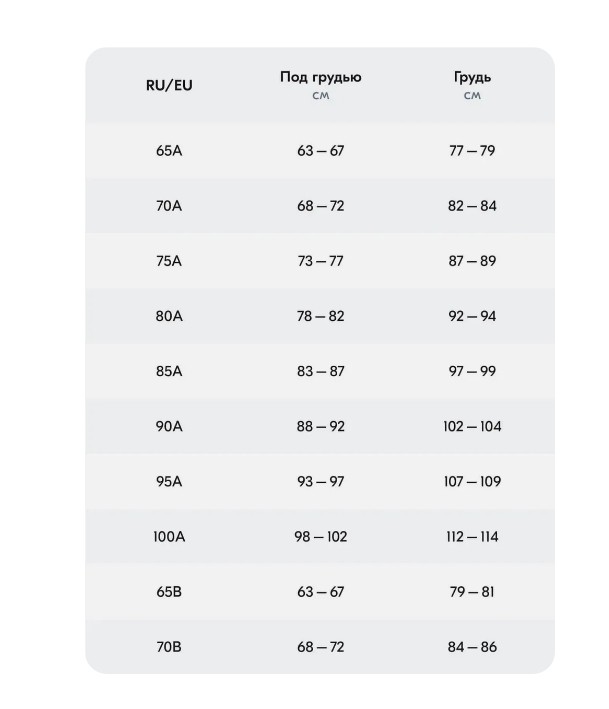The width and height of the screenshot is (609, 709).
Task: Select the 65B size cell
Action: pos(169,592)
